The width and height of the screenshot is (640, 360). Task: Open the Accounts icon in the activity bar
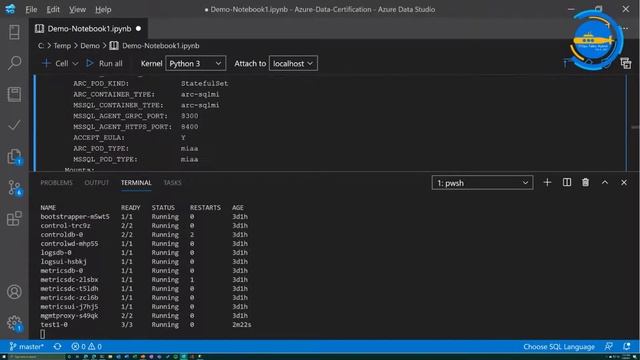[14, 292]
